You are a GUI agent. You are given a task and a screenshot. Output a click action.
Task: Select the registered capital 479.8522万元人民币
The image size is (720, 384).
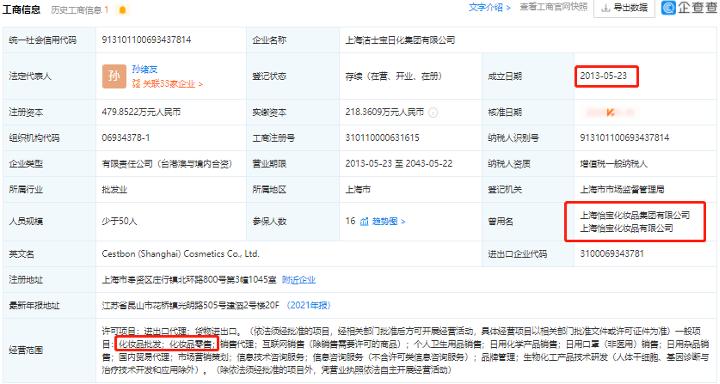pyautogui.click(x=141, y=112)
